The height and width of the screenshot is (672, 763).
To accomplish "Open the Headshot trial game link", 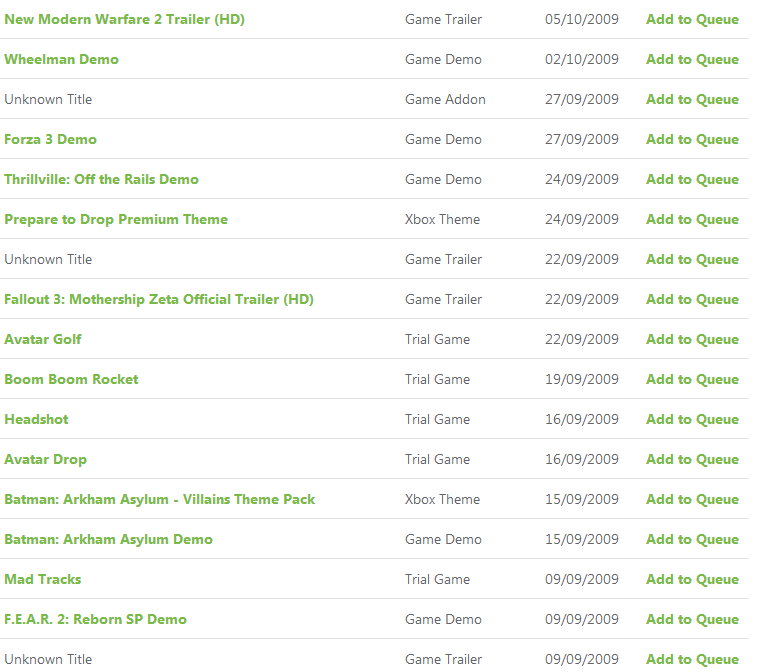I will pyautogui.click(x=36, y=419).
